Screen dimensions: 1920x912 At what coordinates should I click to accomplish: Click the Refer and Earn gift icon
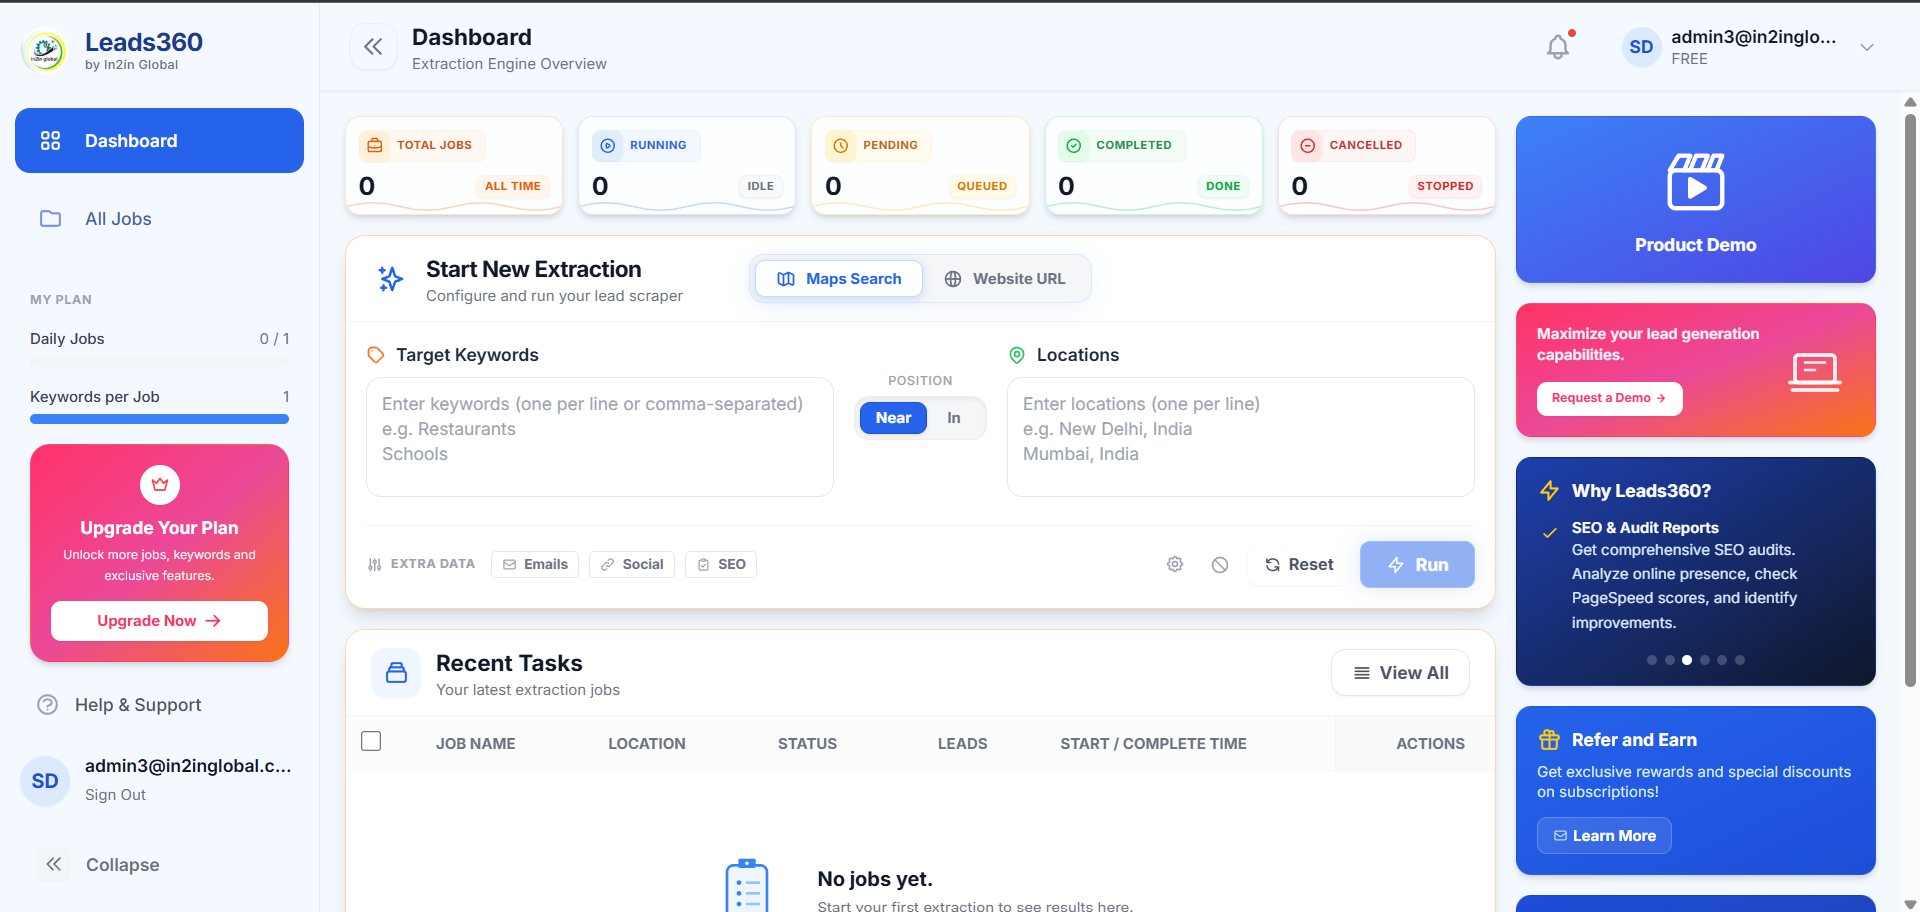pos(1549,740)
